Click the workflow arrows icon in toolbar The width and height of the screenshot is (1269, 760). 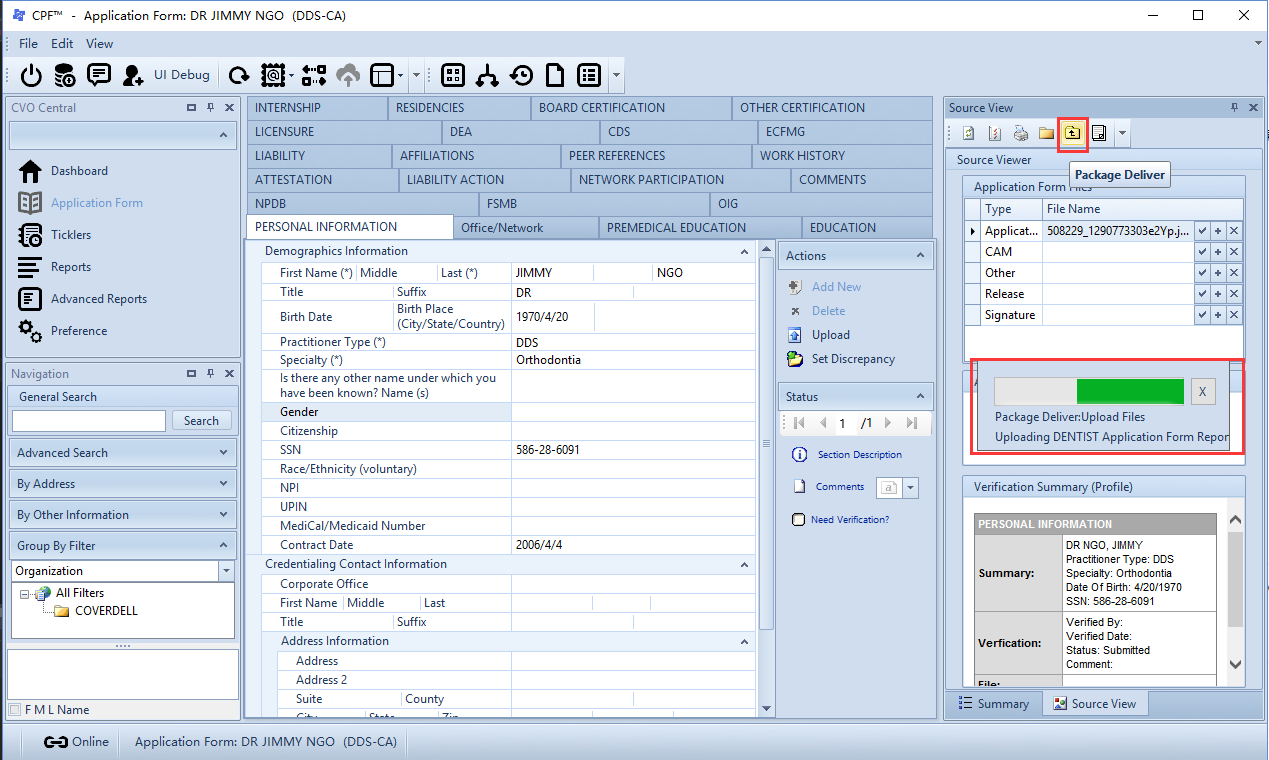(x=314, y=75)
